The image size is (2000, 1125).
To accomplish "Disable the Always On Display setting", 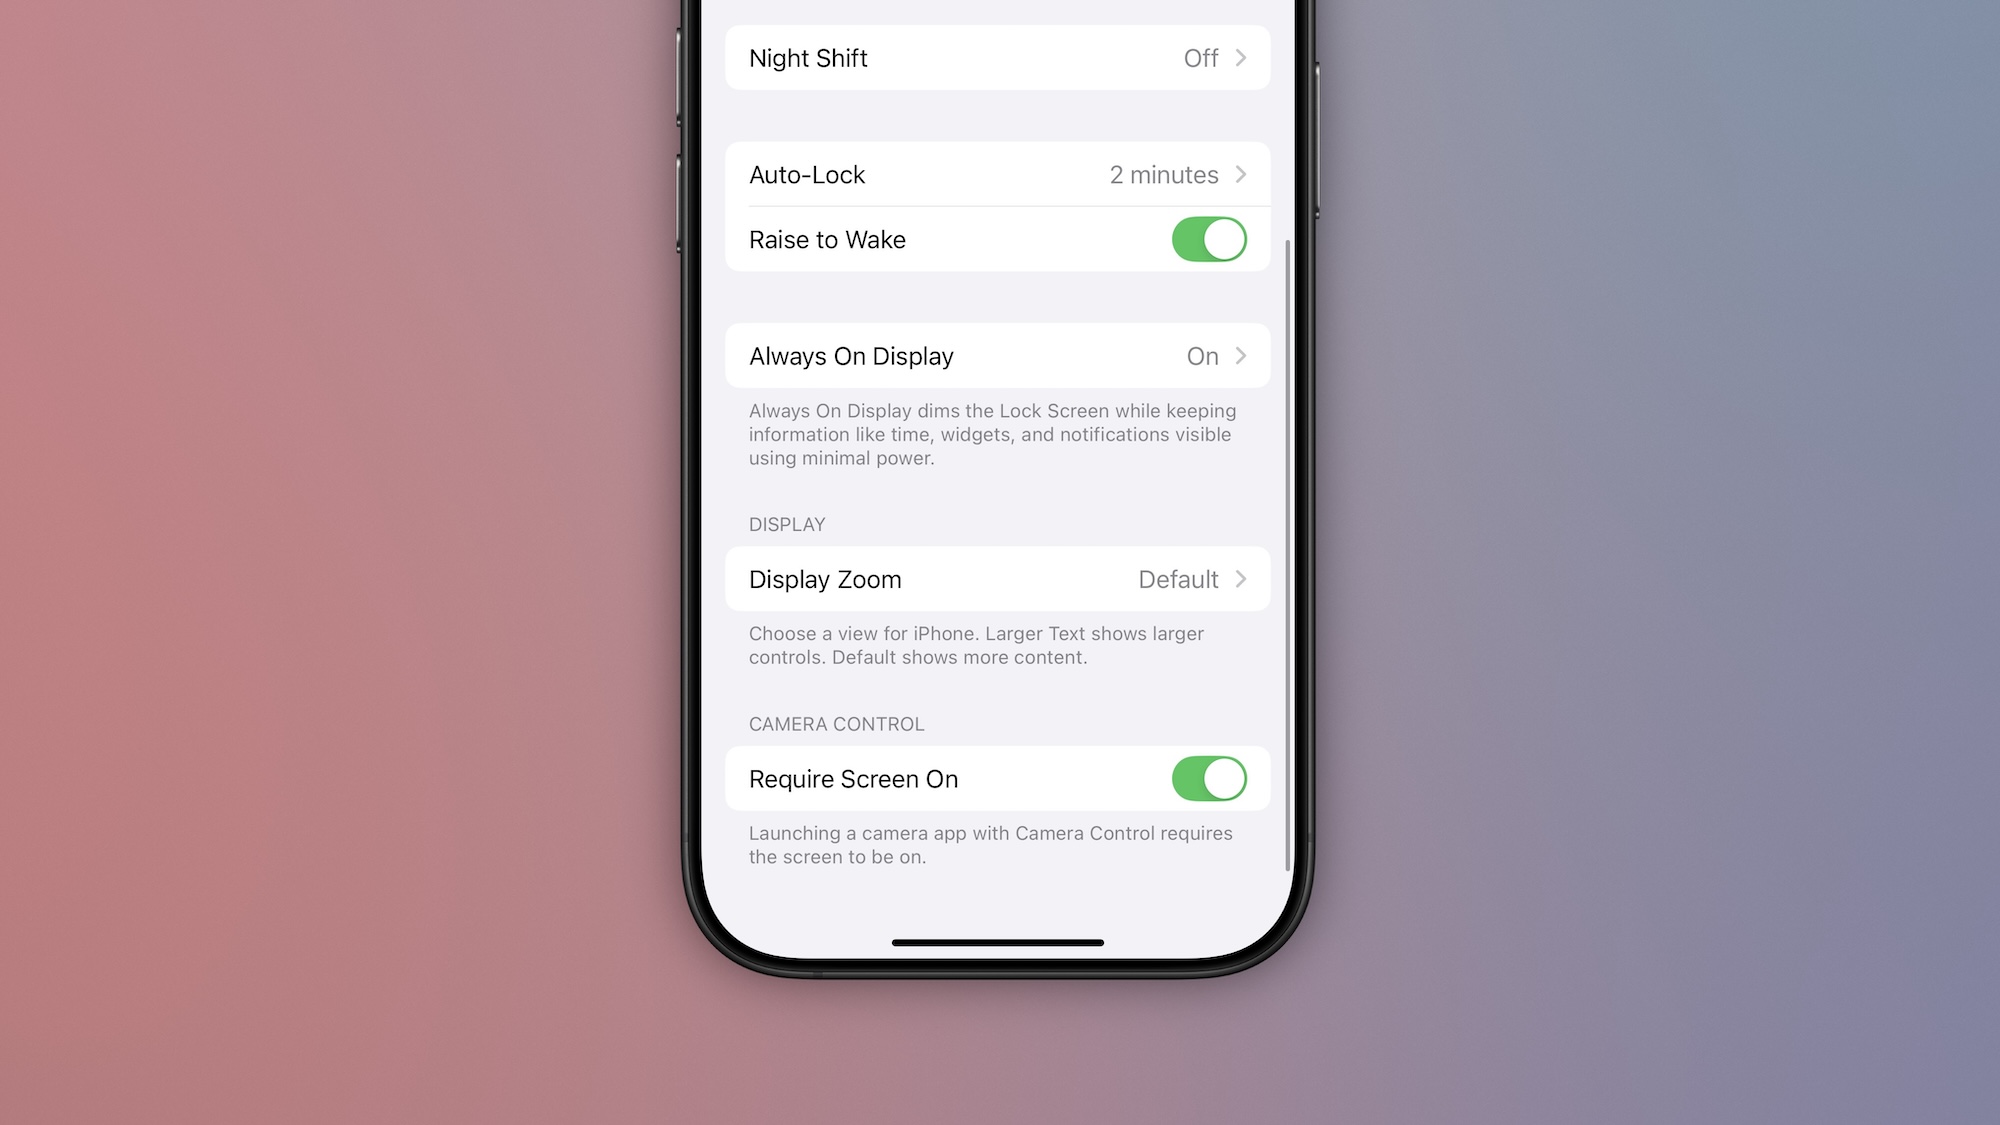I will click(x=997, y=356).
